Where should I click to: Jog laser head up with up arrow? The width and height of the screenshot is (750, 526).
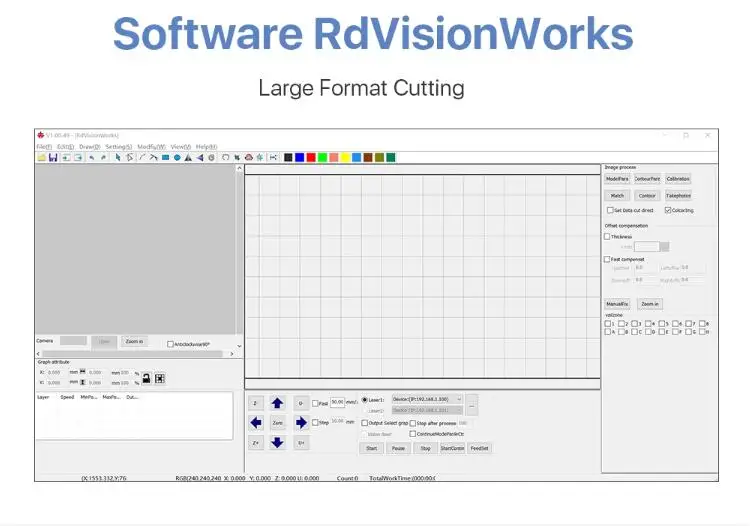277,403
